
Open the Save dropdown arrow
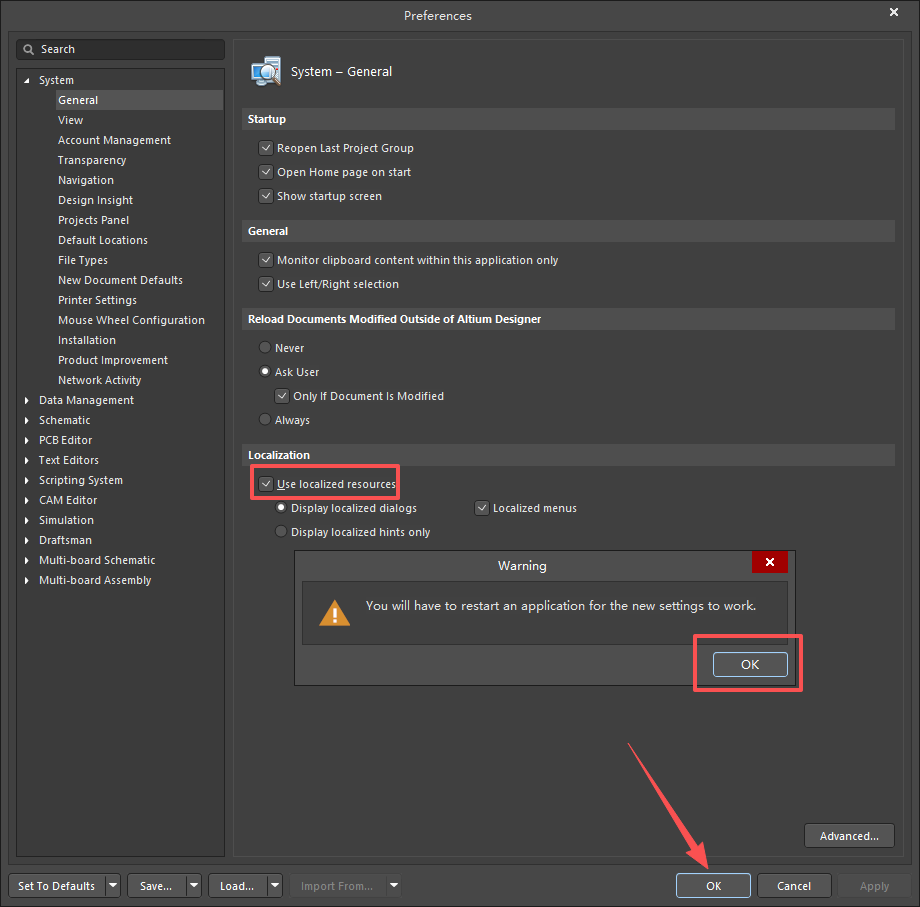click(193, 886)
